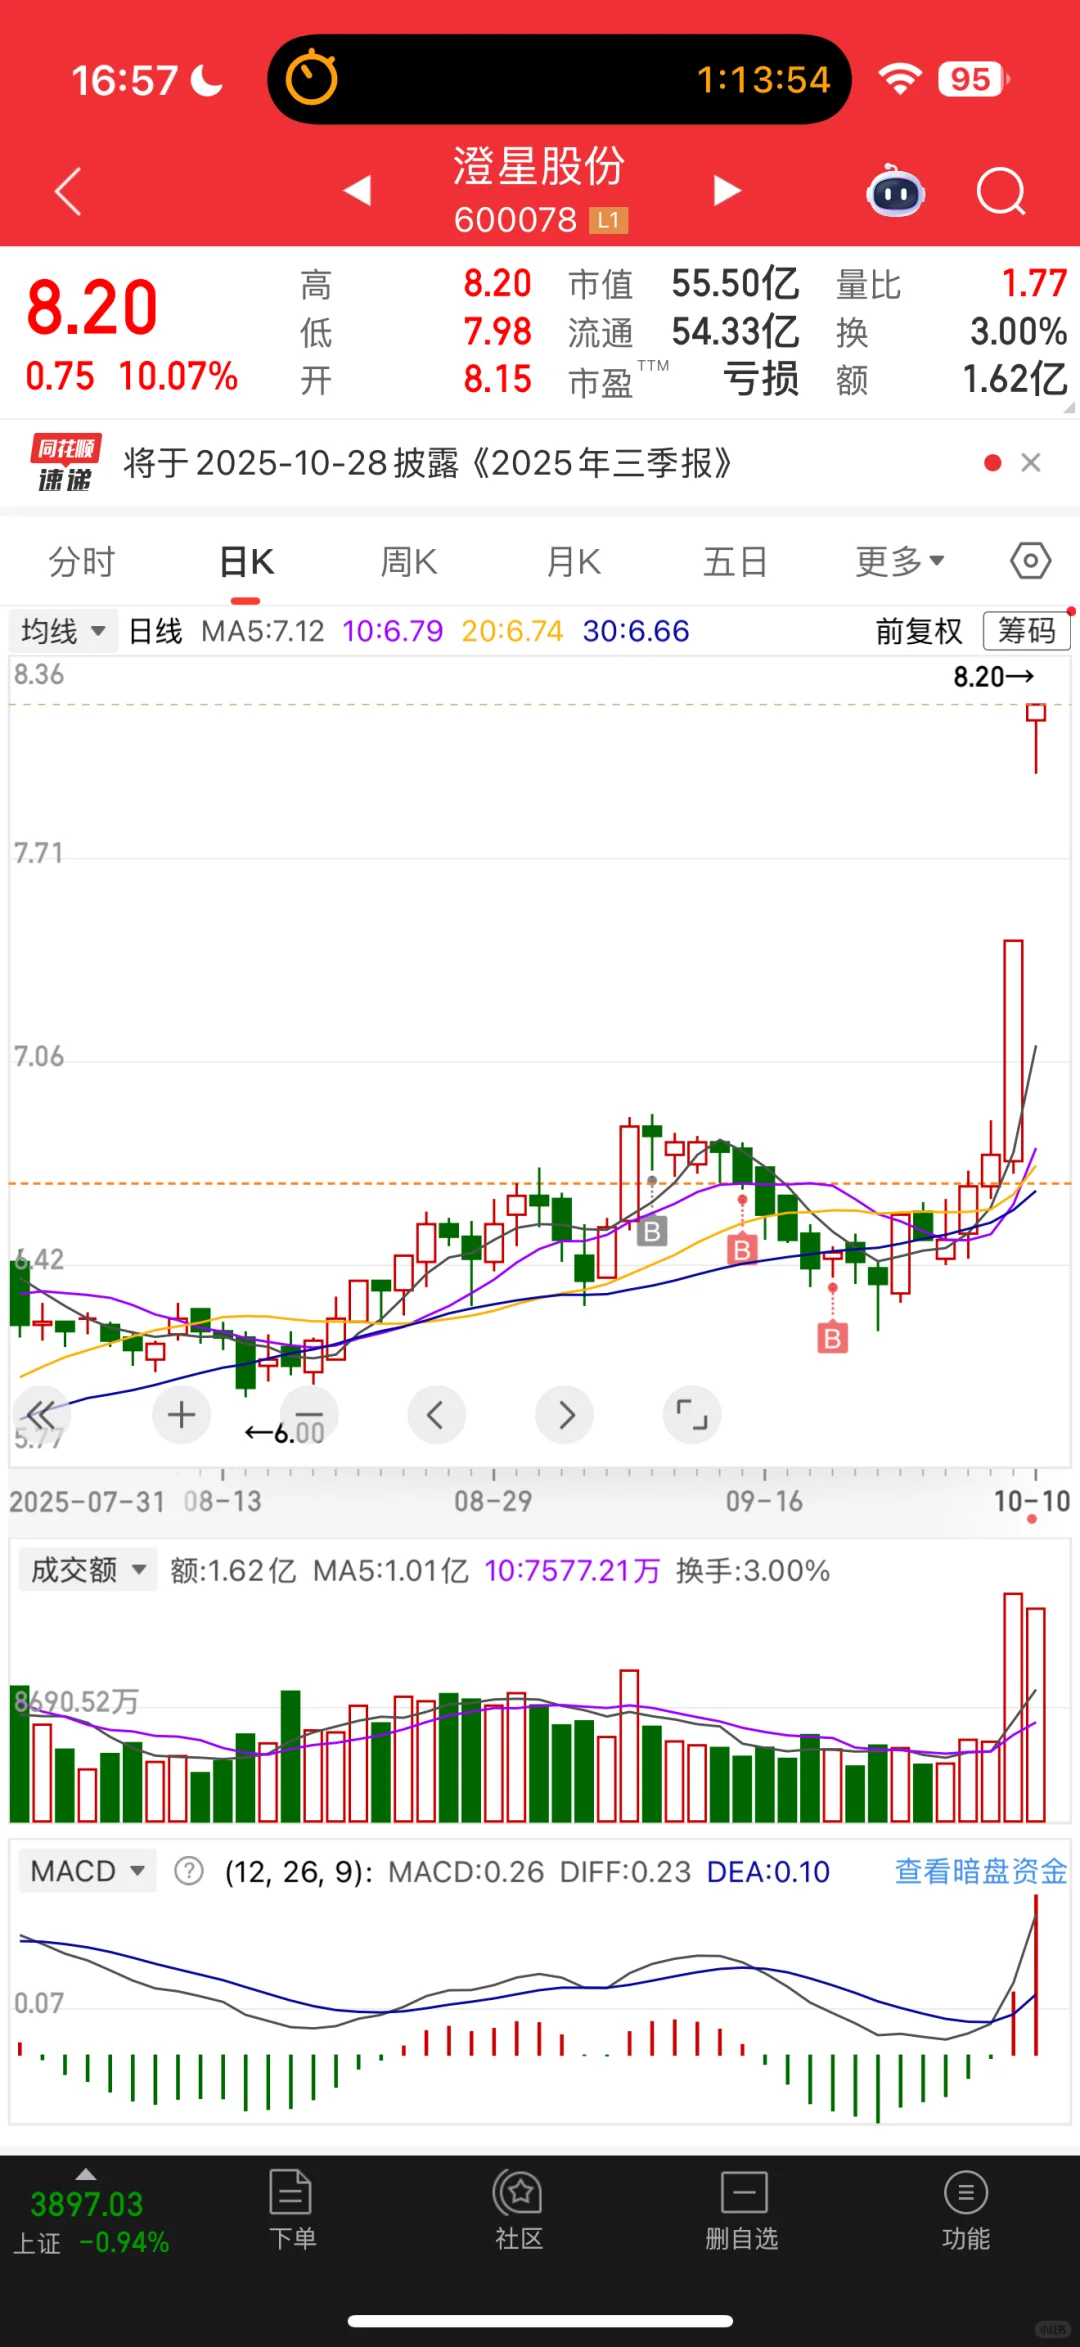Viewport: 1080px width, 2347px height.
Task: Tap 10.07% percent change
Action: [x=179, y=377]
